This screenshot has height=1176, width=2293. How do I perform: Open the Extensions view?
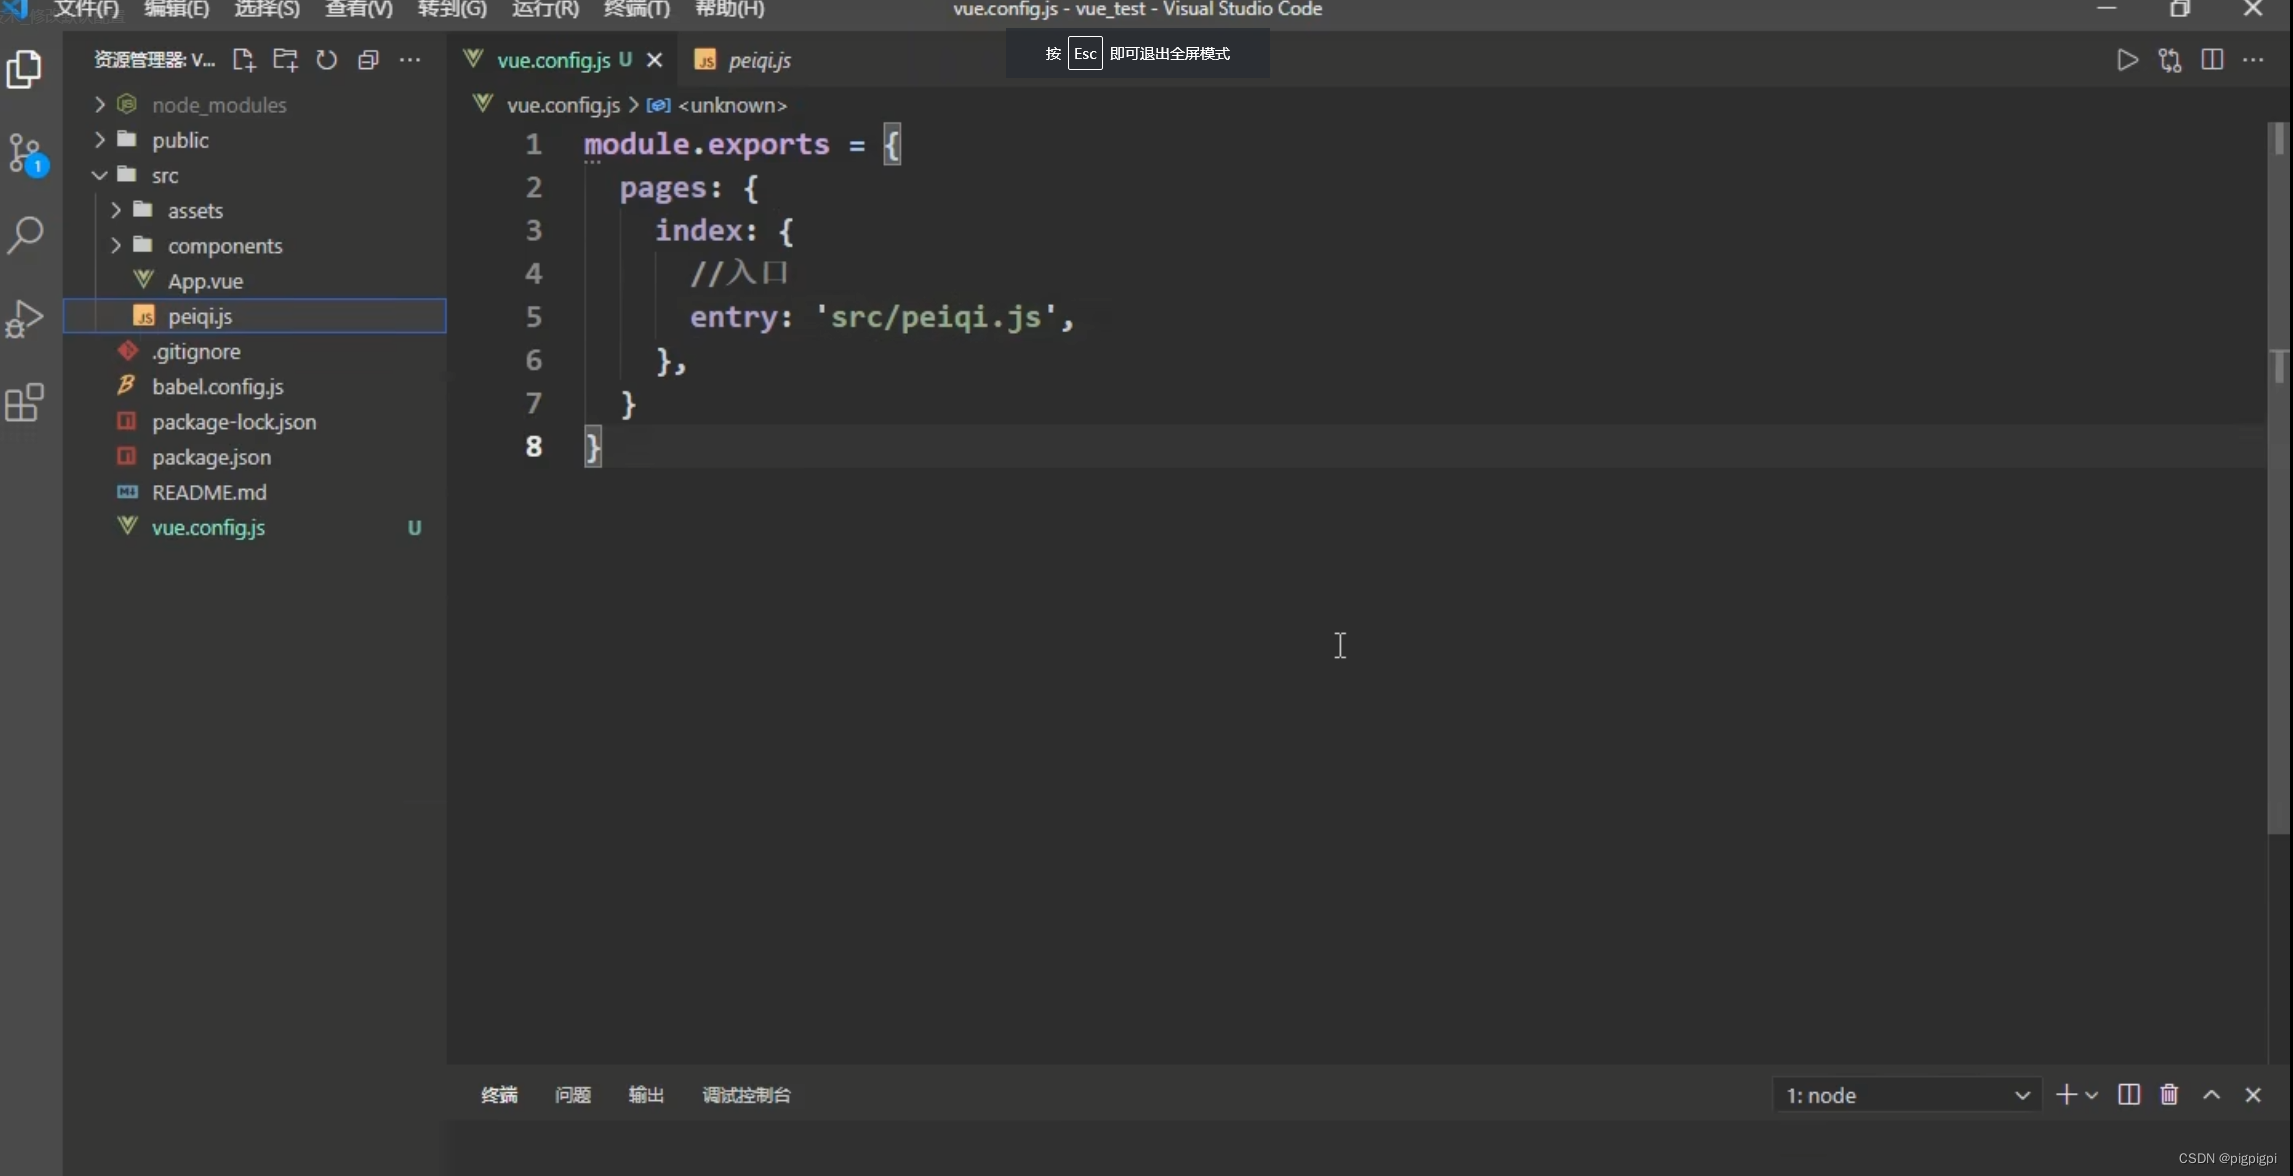[24, 403]
